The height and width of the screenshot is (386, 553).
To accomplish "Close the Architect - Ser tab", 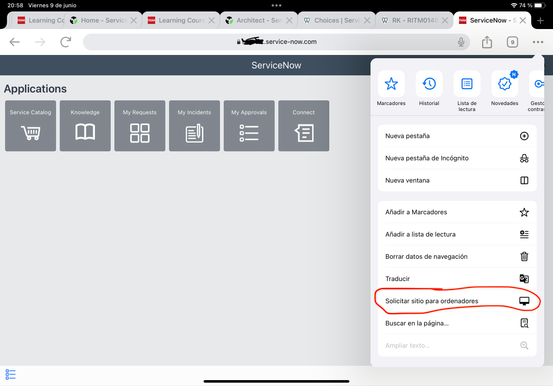I will [x=289, y=20].
